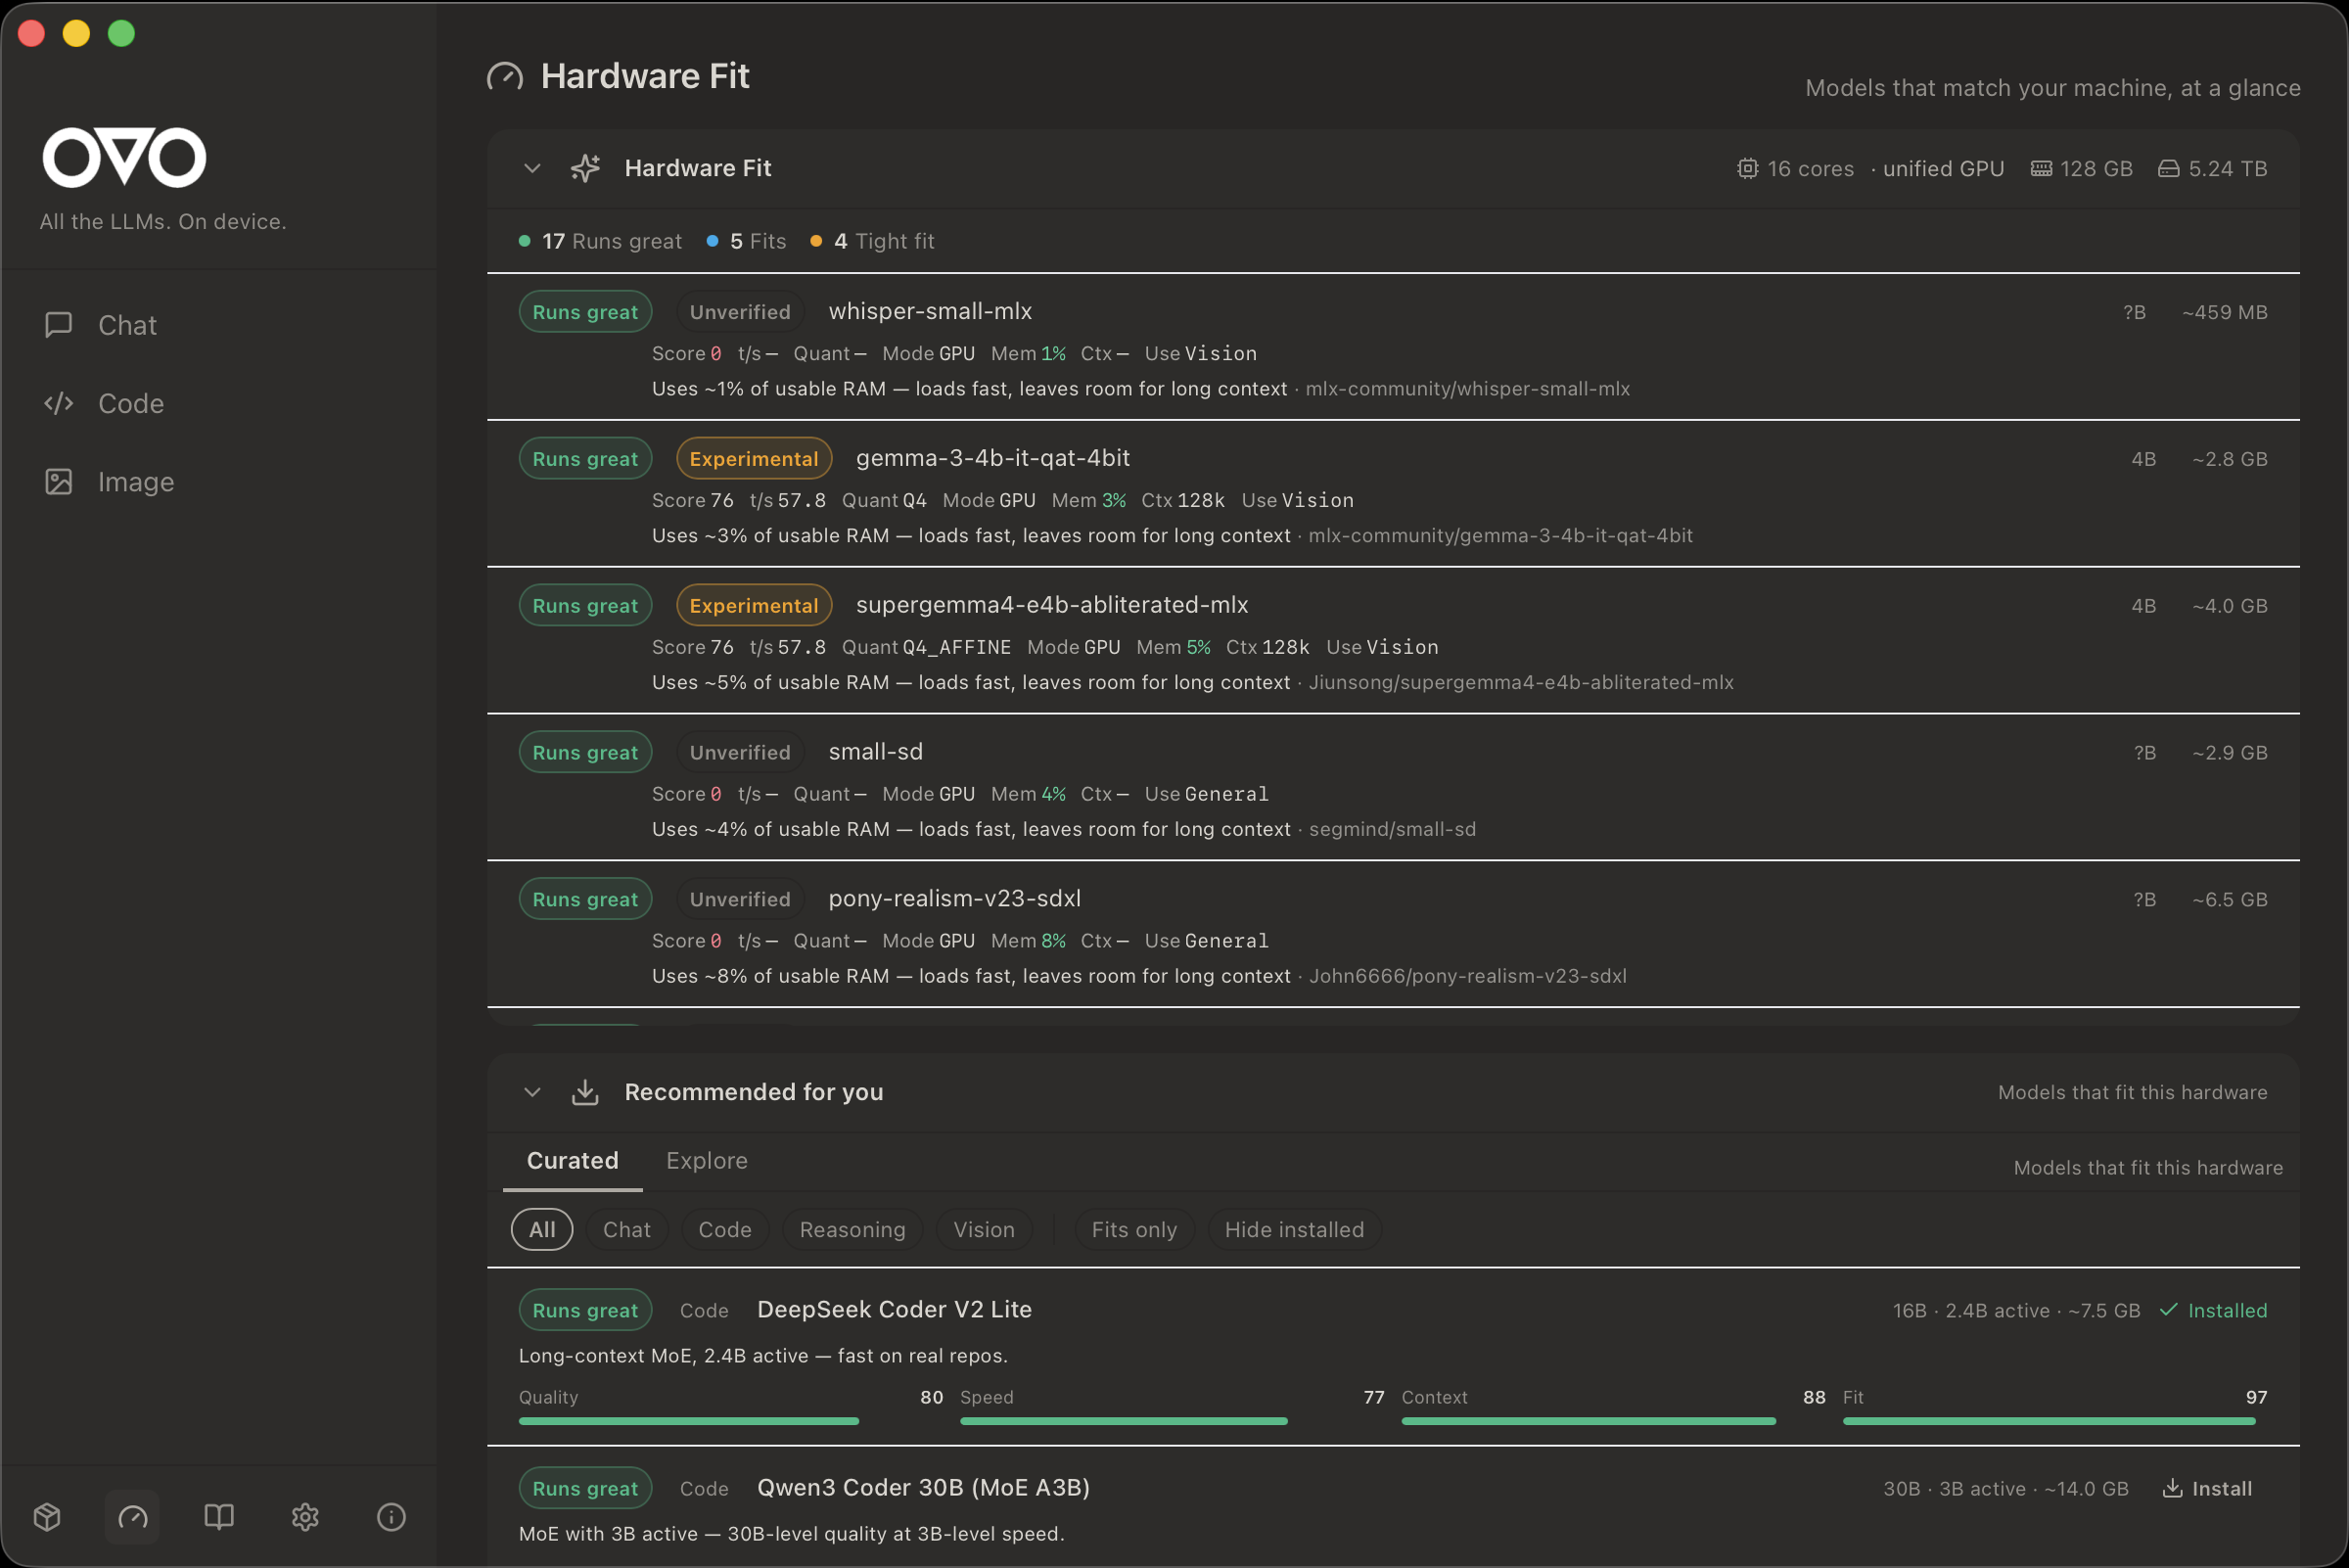Open the models cube icon in bottom bar
This screenshot has width=2349, height=1568.
coord(47,1517)
